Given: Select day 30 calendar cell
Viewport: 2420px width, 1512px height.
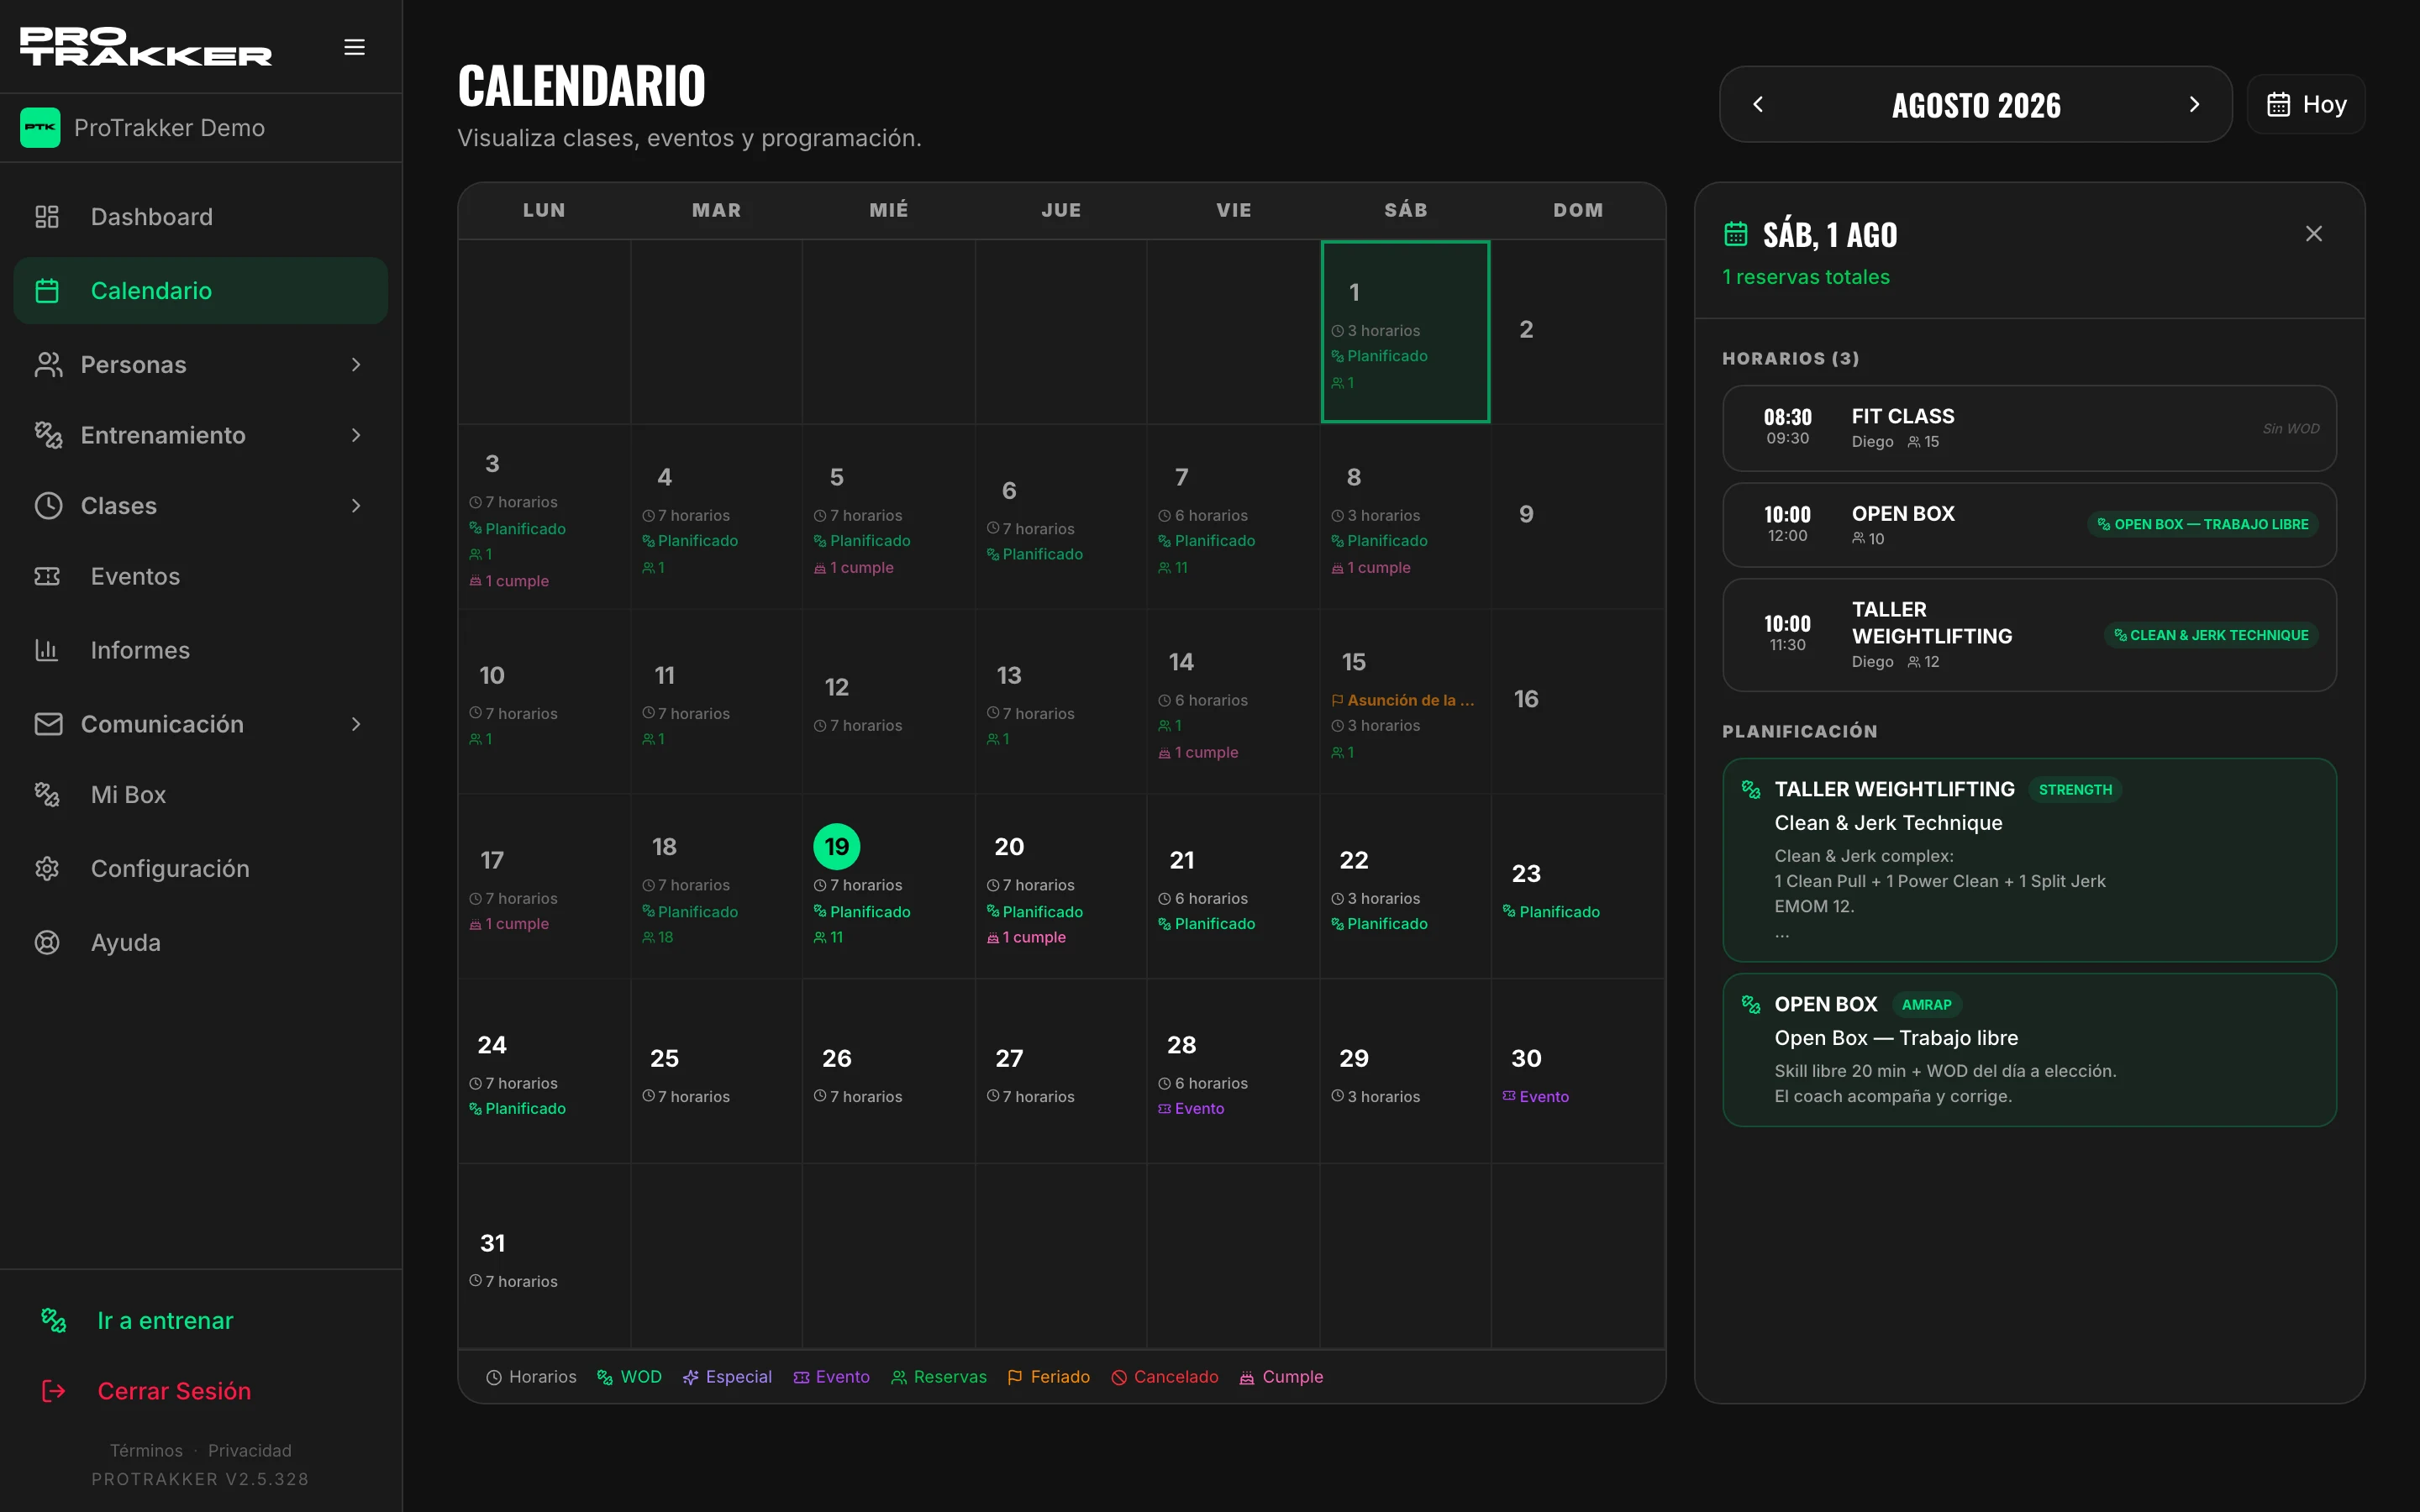Looking at the screenshot, I should pos(1578,1071).
